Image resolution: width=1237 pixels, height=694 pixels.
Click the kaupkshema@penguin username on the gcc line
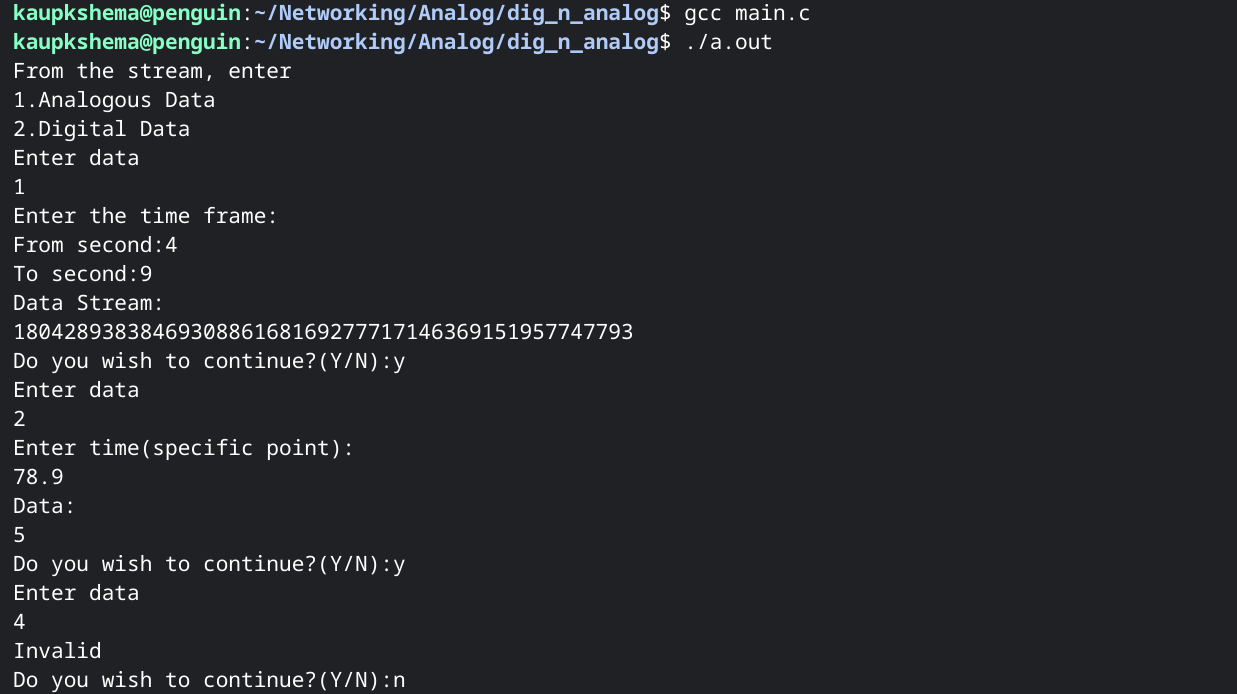coord(127,14)
